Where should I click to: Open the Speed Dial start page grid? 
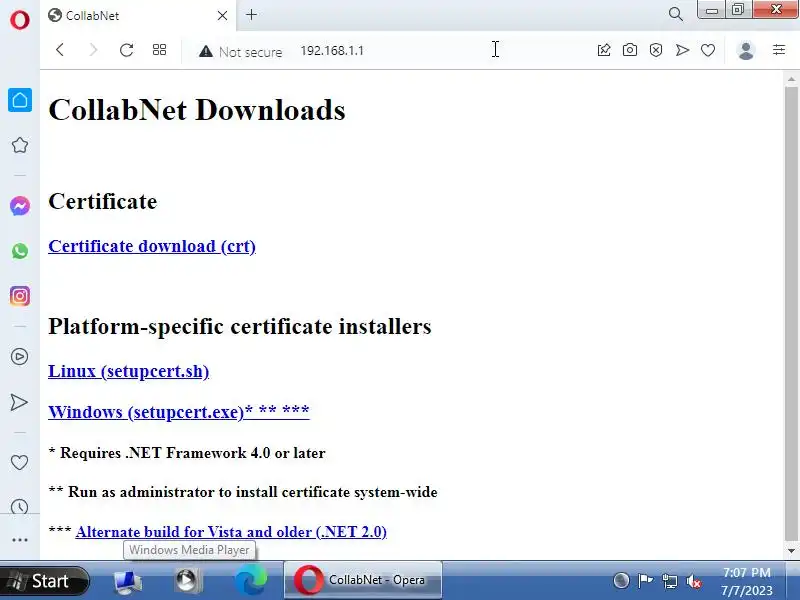pyautogui.click(x=159, y=50)
